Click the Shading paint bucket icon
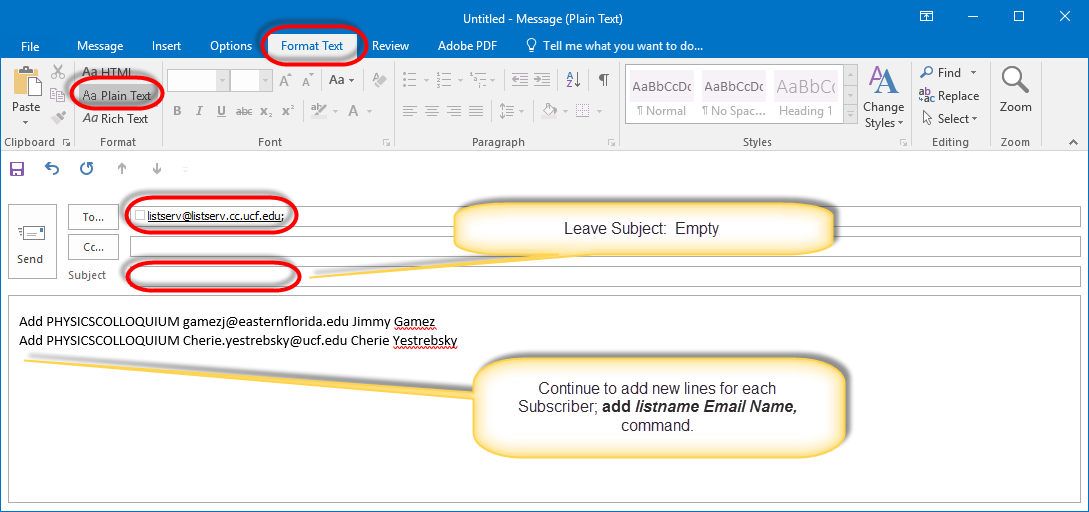Screen dimensions: 1089x512 coord(549,110)
